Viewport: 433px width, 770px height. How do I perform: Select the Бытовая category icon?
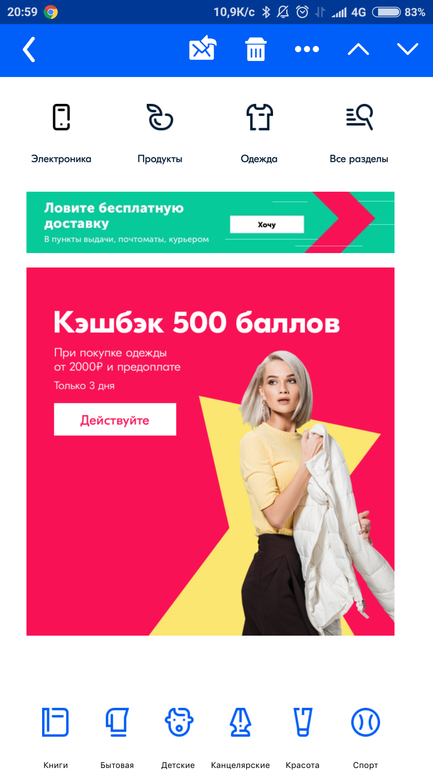(x=117, y=722)
